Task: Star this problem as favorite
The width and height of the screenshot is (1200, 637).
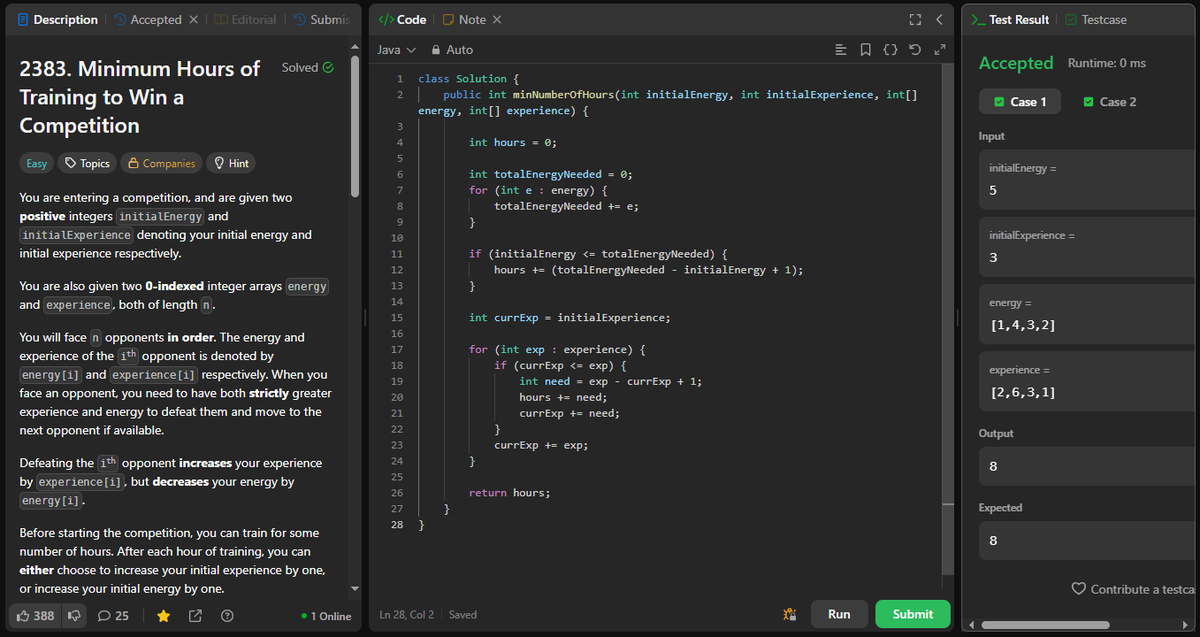Action: 163,615
